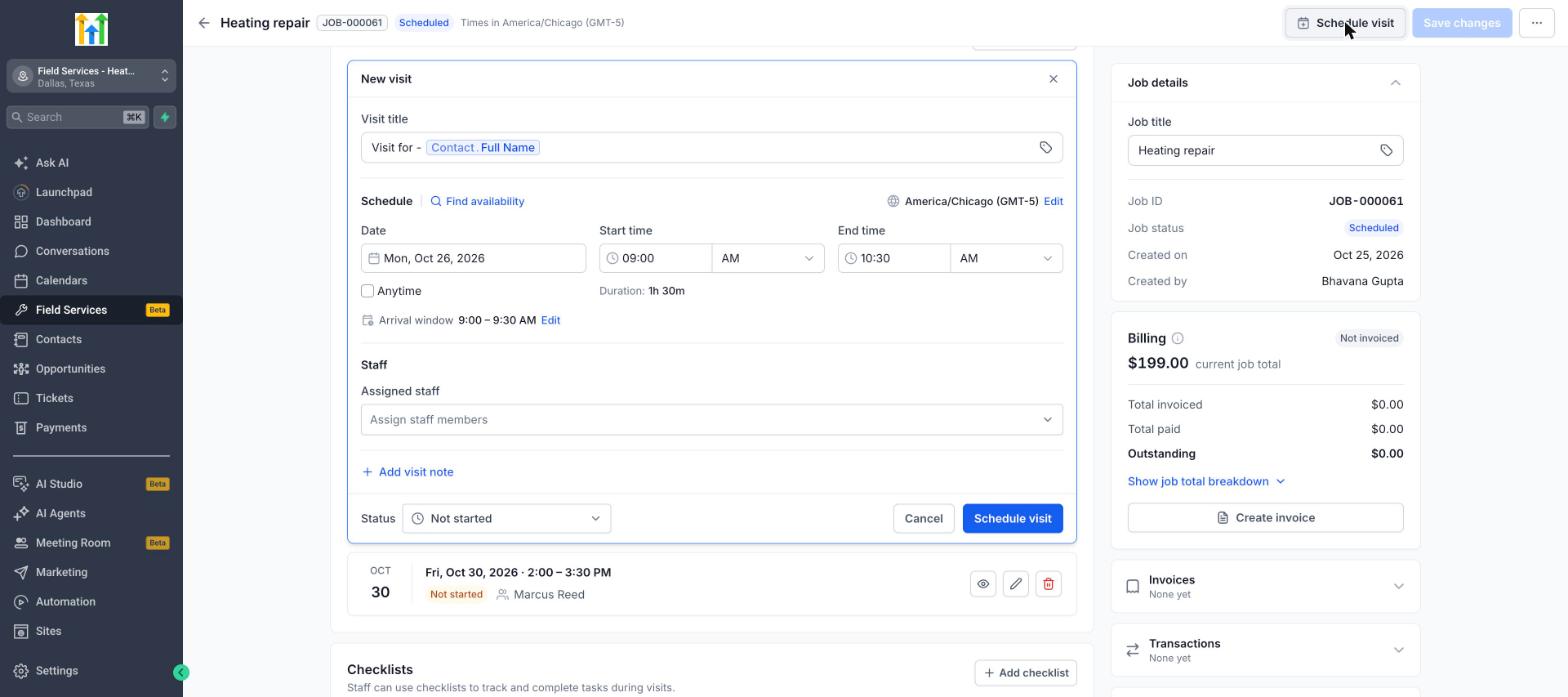1568x697 pixels.
Task: Click the Date field Mon, Oct 26, 2026
Action: point(473,259)
